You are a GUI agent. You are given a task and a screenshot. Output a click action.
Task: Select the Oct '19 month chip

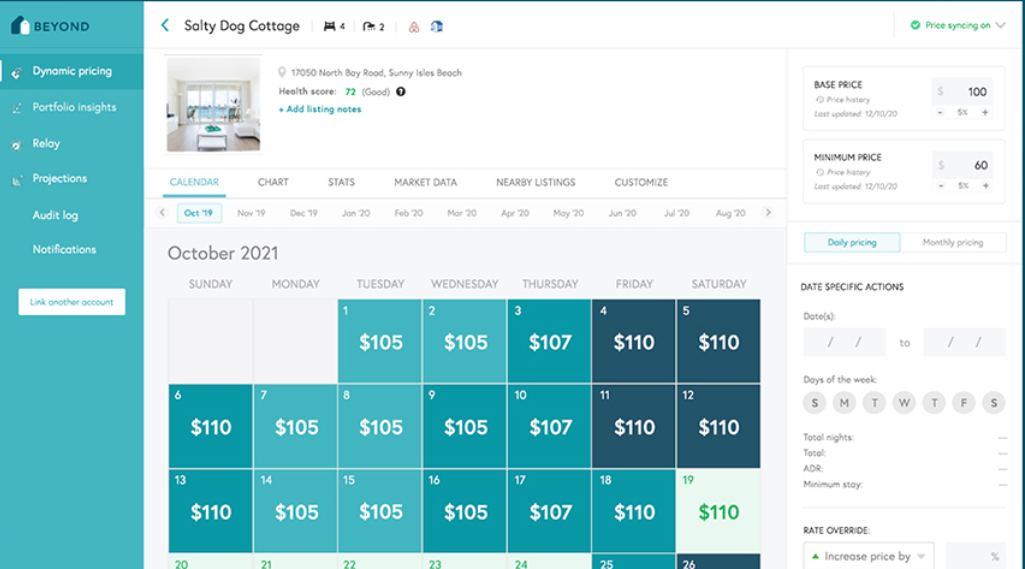tap(199, 213)
